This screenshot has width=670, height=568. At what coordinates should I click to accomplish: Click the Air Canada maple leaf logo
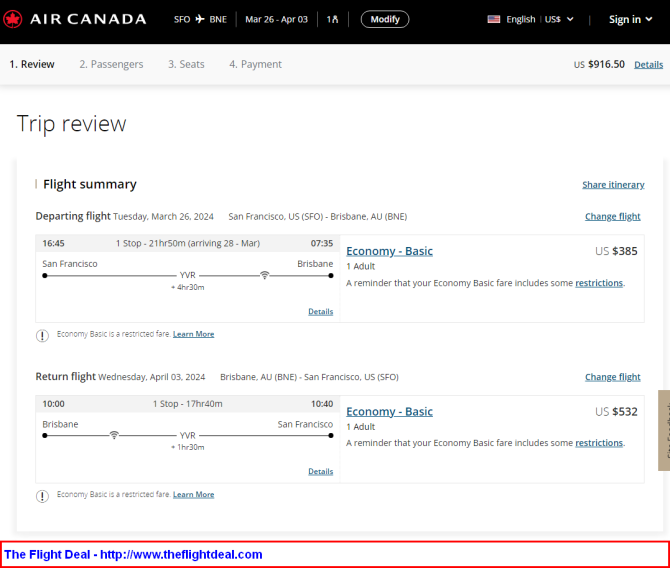point(12,19)
